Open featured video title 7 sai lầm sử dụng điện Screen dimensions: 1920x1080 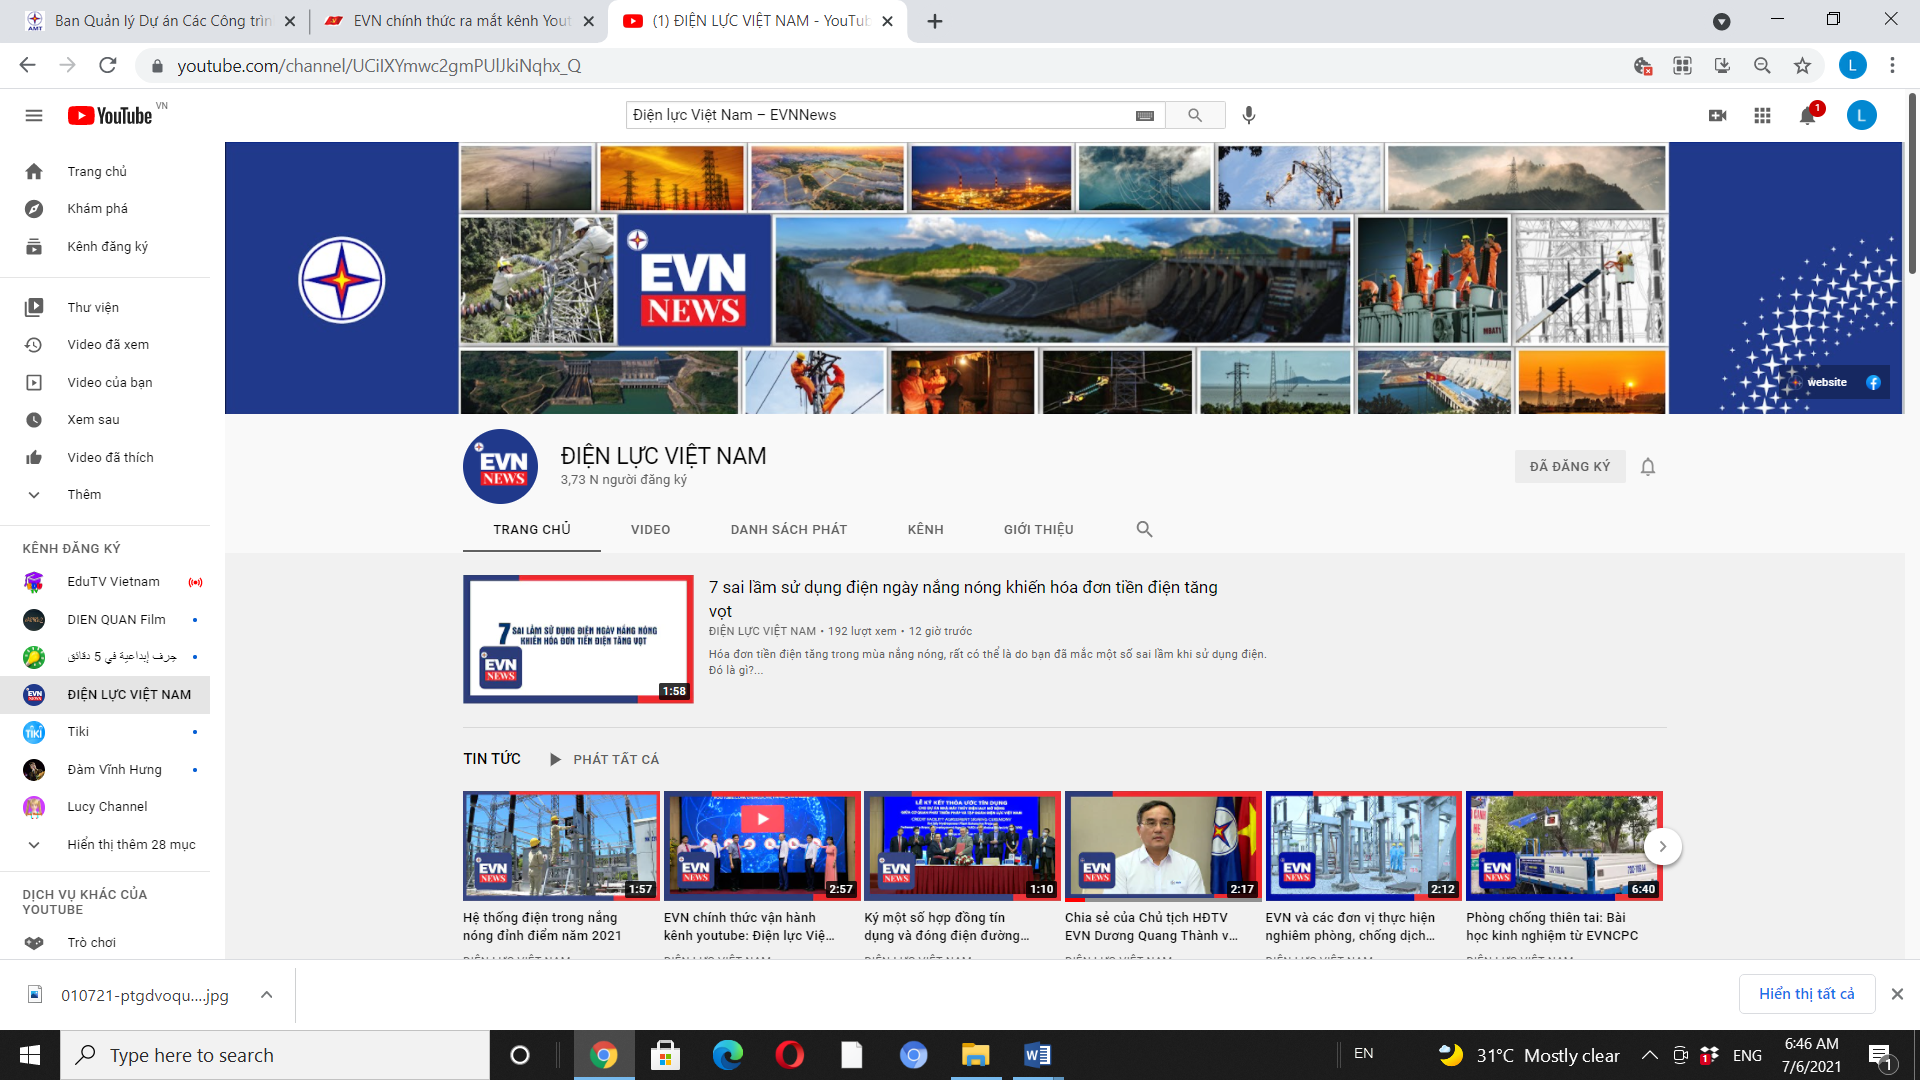(963, 599)
